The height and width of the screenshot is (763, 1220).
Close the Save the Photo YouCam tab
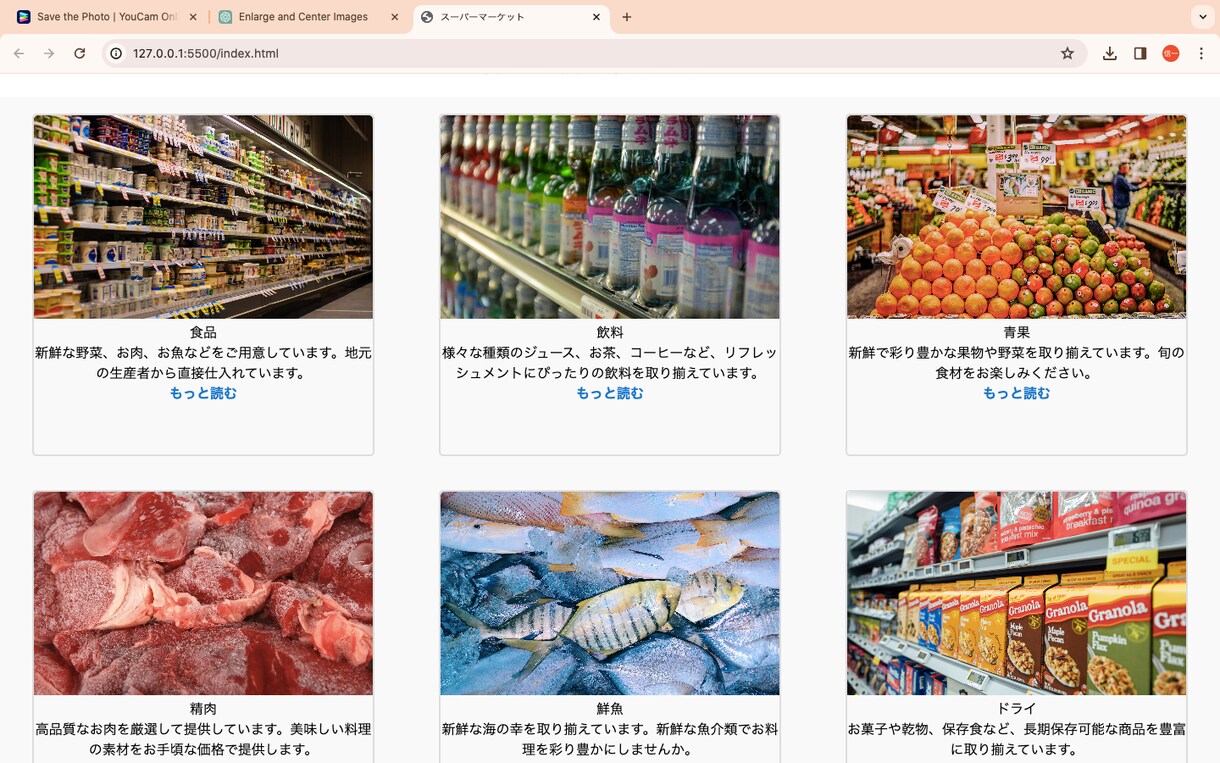click(x=193, y=17)
